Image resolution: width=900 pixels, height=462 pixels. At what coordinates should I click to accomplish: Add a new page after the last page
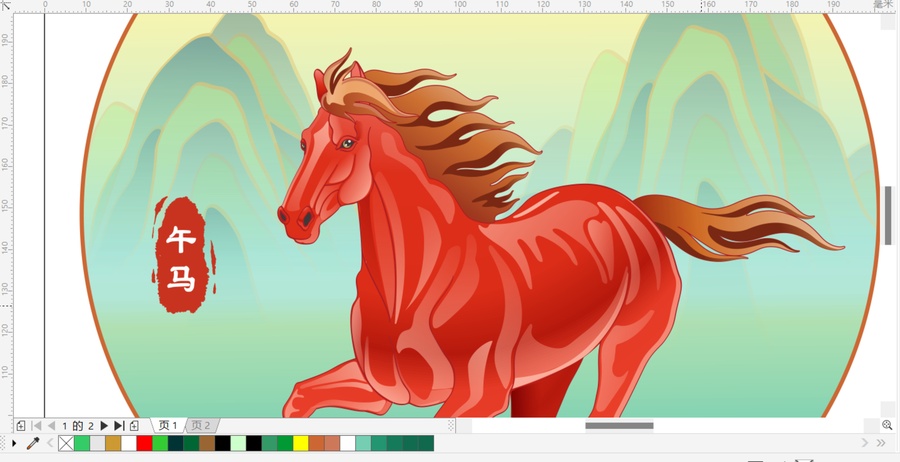click(x=134, y=426)
